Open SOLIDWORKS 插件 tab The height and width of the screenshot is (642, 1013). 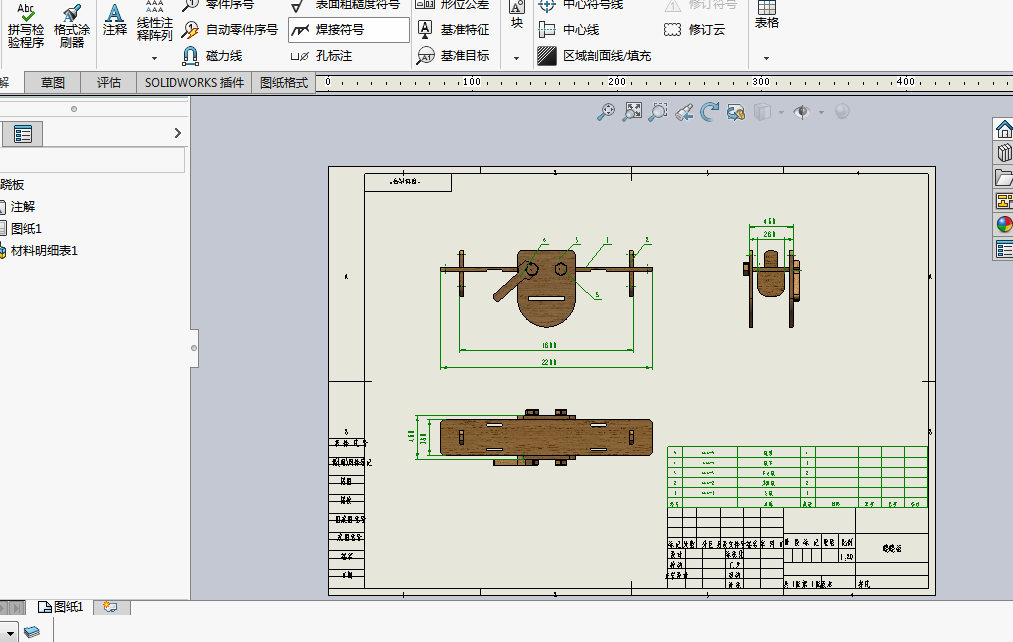point(194,83)
